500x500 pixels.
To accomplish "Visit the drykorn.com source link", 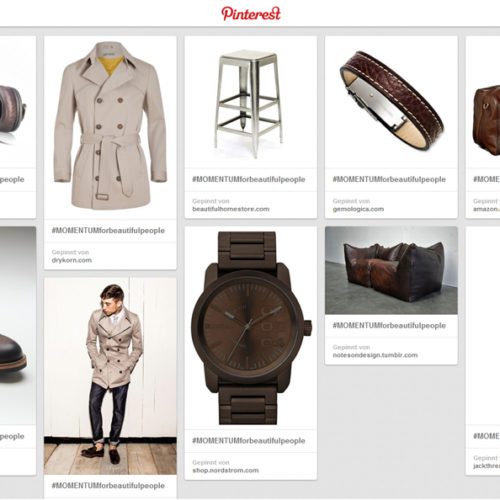I will [x=72, y=260].
